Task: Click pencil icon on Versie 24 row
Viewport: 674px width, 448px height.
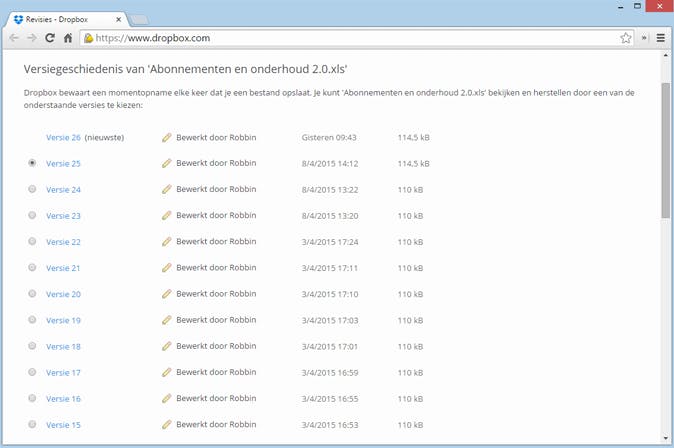Action: (167, 190)
